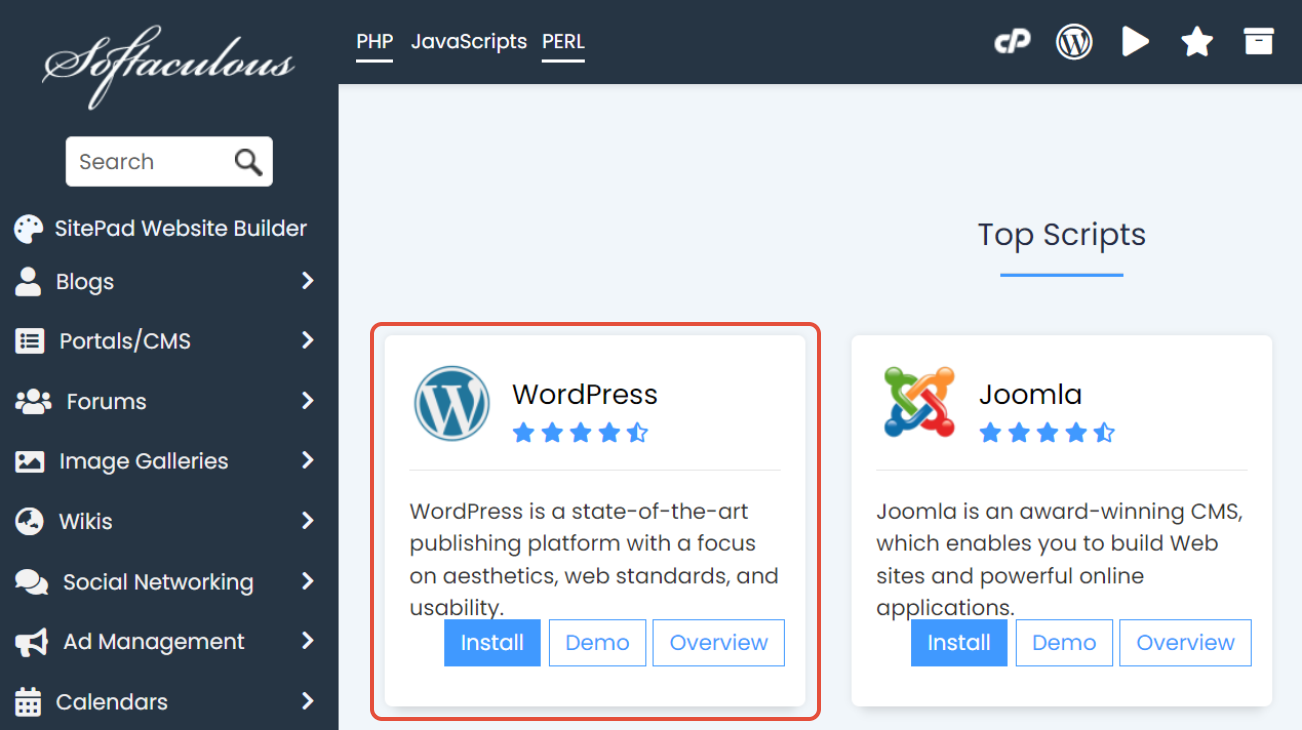This screenshot has height=730, width=1302.
Task: Expand the Blogs category chevron
Action: pos(307,281)
